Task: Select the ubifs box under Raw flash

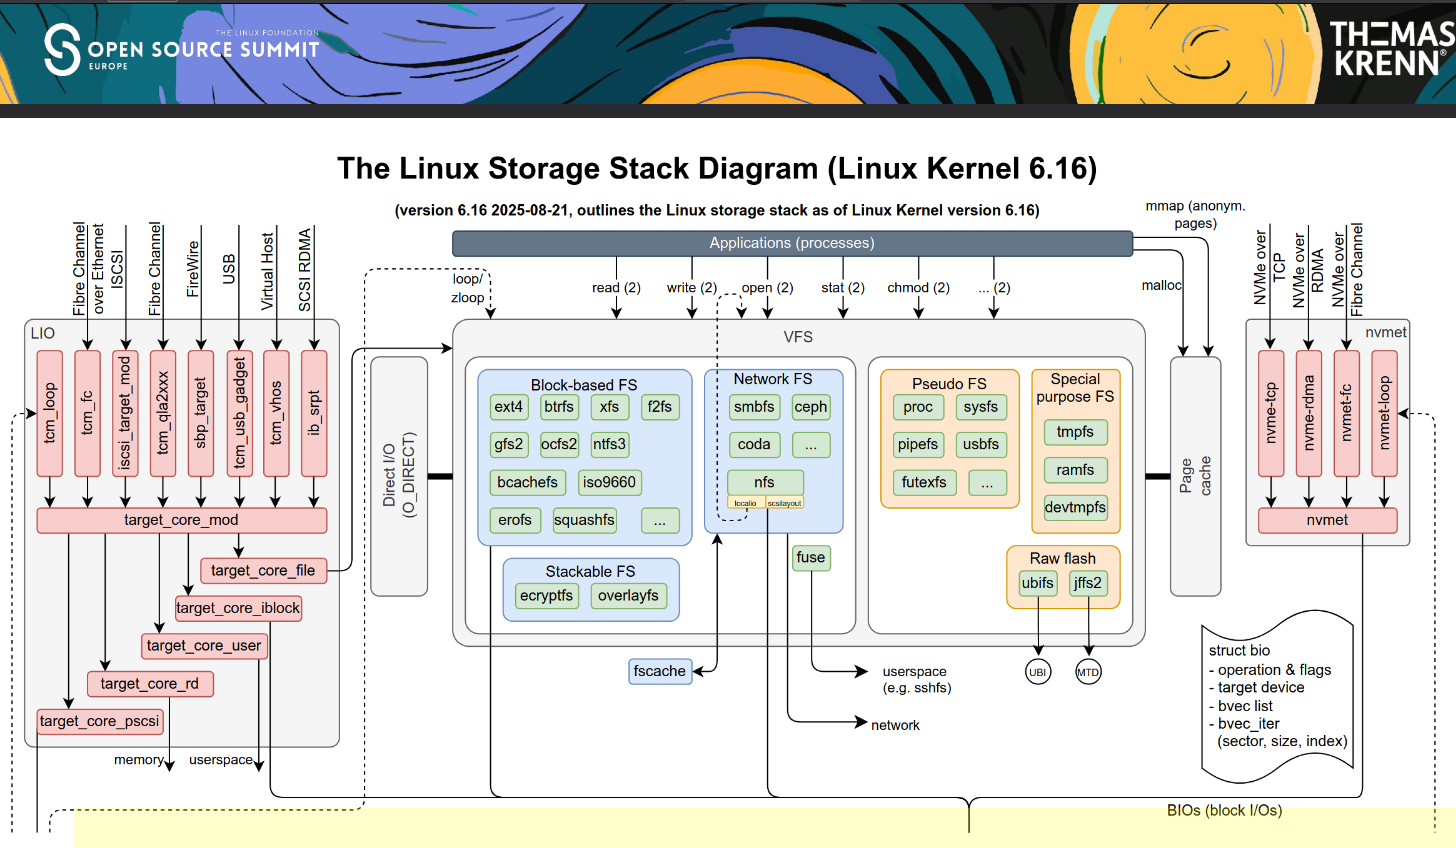Action: 1037,583
